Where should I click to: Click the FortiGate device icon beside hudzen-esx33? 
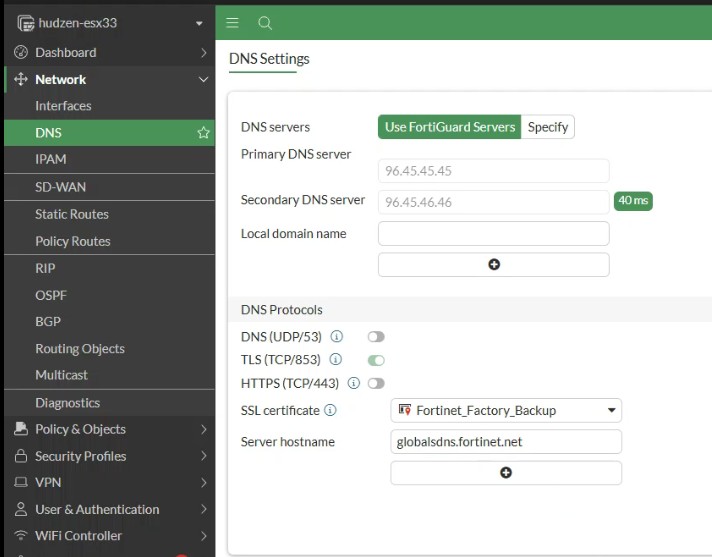(25, 23)
